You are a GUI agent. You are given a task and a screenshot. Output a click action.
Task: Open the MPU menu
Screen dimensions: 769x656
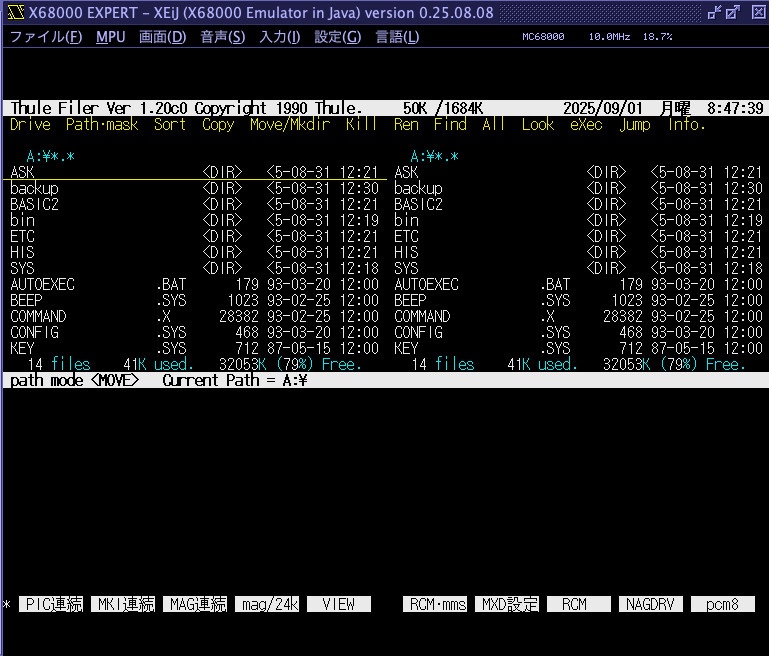point(111,37)
